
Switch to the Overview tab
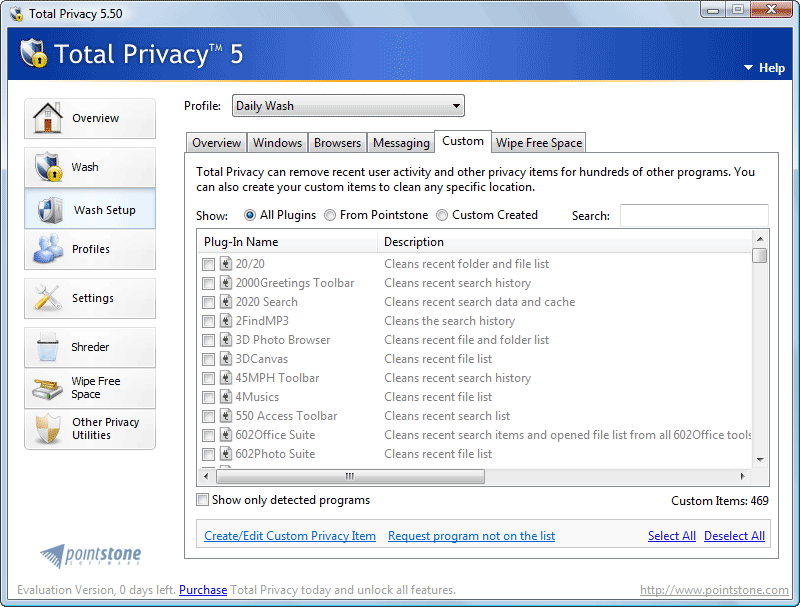[216, 142]
